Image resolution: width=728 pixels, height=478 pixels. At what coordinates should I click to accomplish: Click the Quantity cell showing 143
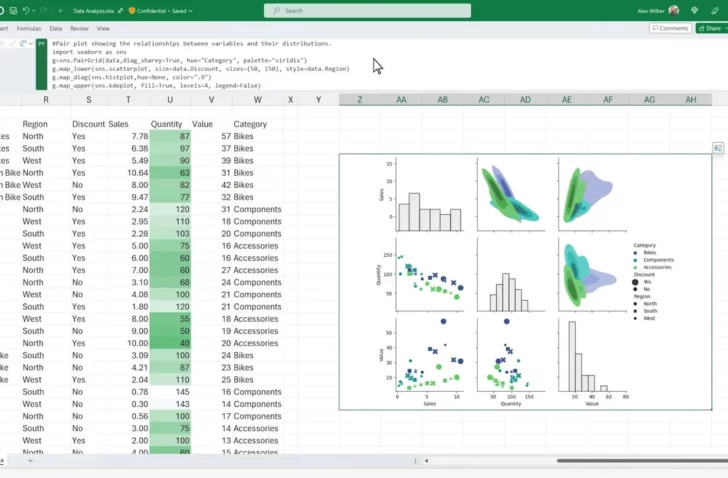(x=170, y=404)
